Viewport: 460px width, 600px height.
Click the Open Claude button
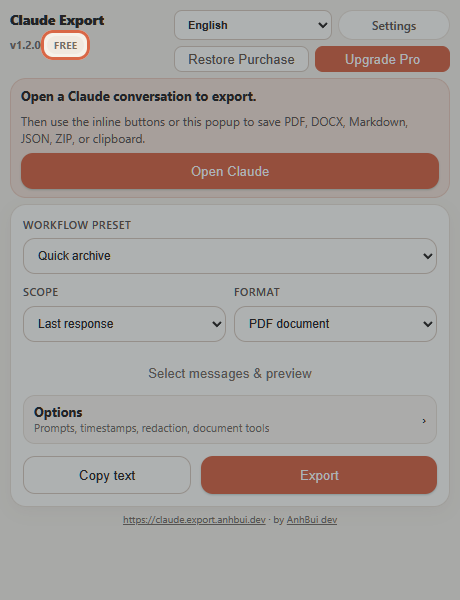click(230, 171)
